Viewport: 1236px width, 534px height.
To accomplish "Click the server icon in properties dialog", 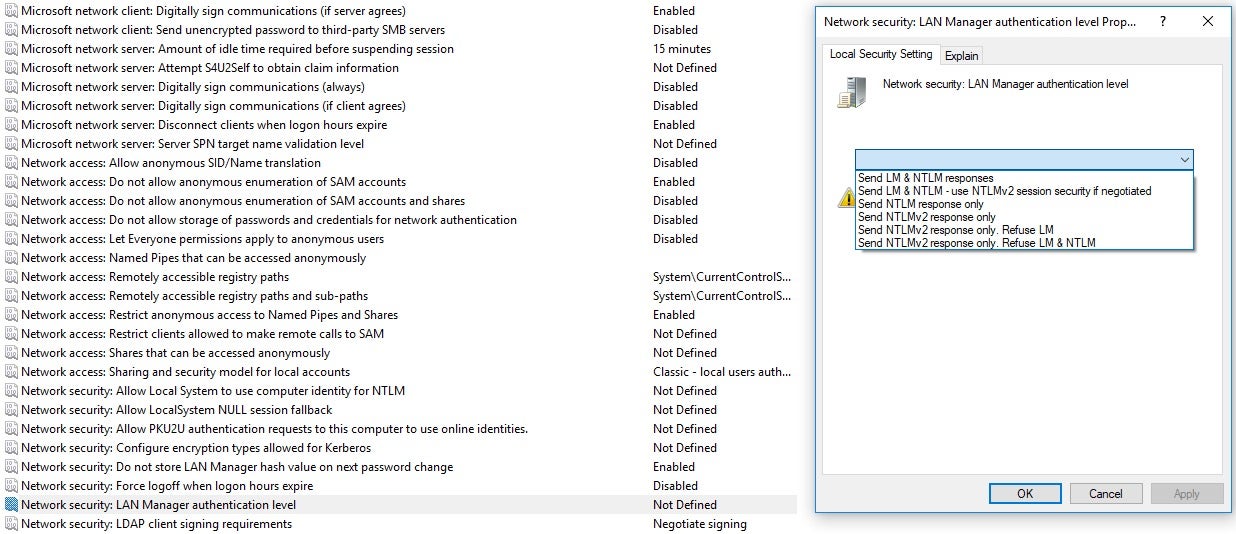I will (851, 93).
